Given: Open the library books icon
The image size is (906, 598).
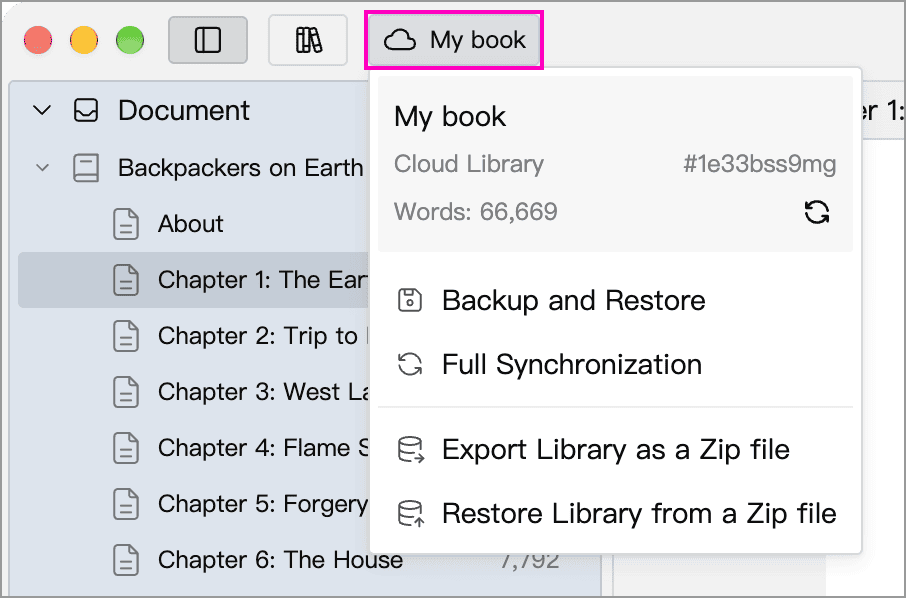Looking at the screenshot, I should (308, 40).
